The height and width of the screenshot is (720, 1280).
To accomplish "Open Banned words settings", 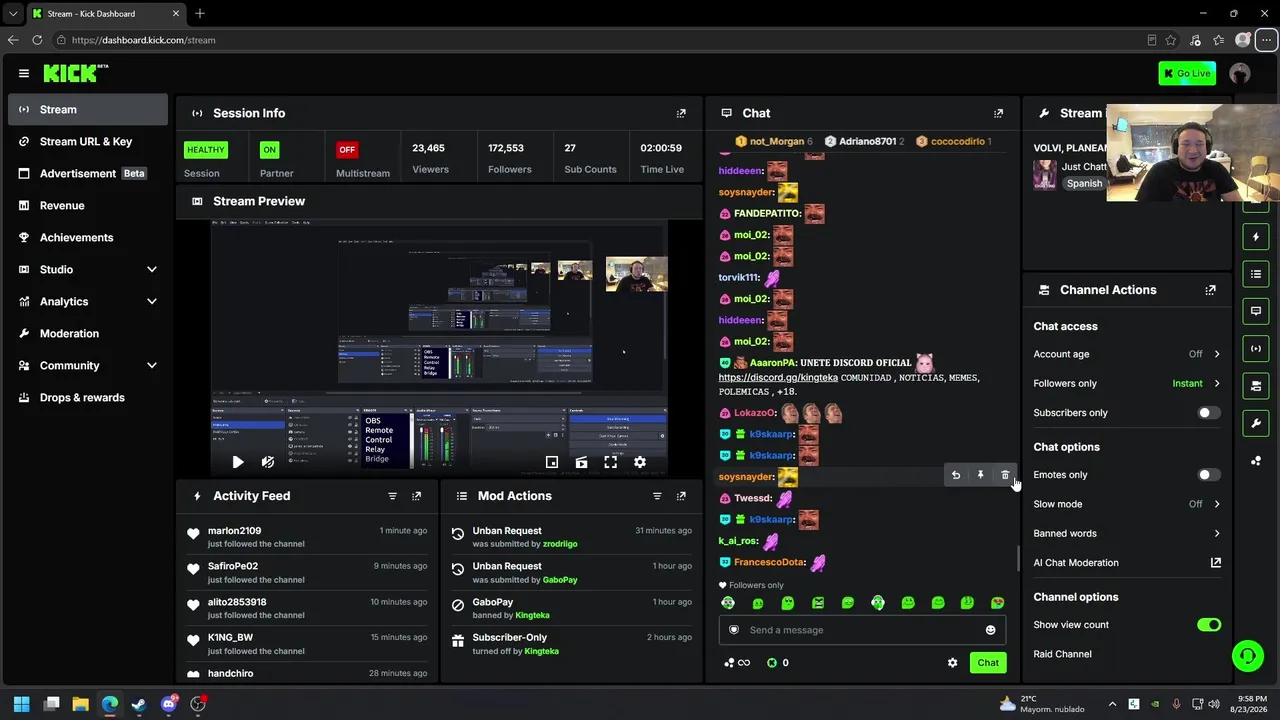I will pyautogui.click(x=1127, y=533).
